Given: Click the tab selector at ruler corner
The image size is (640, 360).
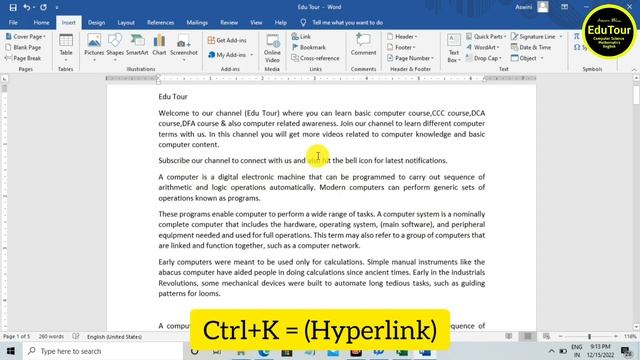Looking at the screenshot, I should pos(4,78).
